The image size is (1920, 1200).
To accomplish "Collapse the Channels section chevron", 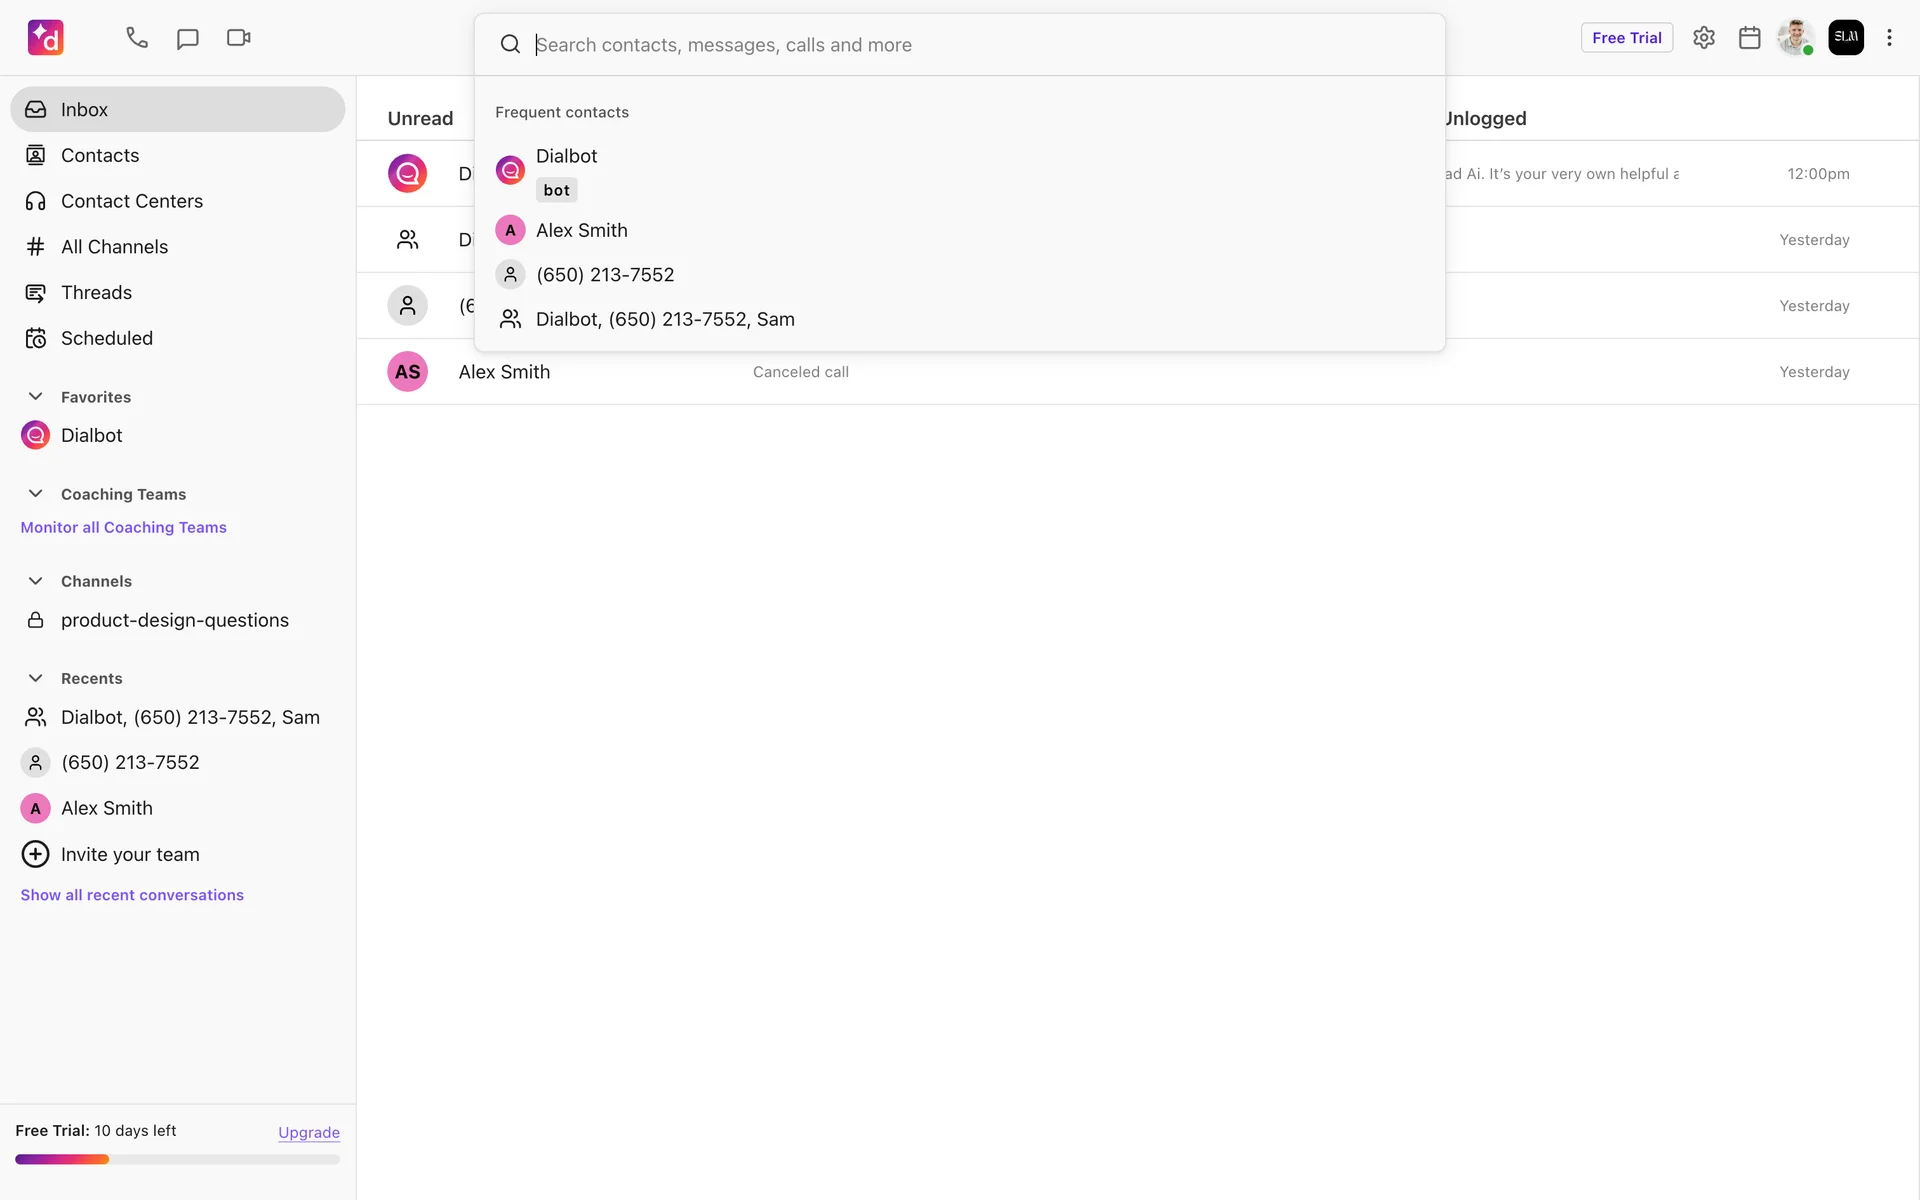I will pos(35,581).
